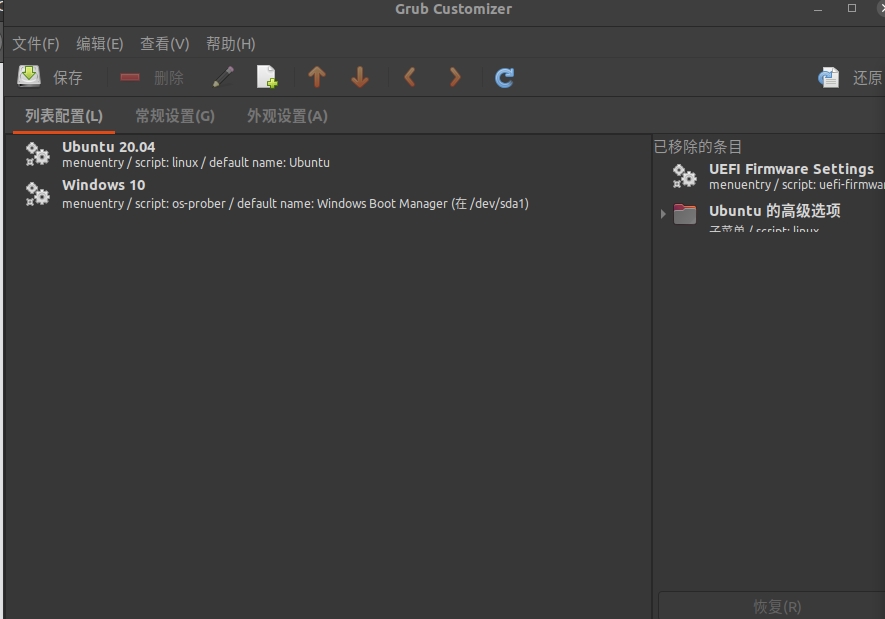Click the gears icon beside UEFI Firmware Settings
This screenshot has height=619, width=885.
(x=684, y=176)
